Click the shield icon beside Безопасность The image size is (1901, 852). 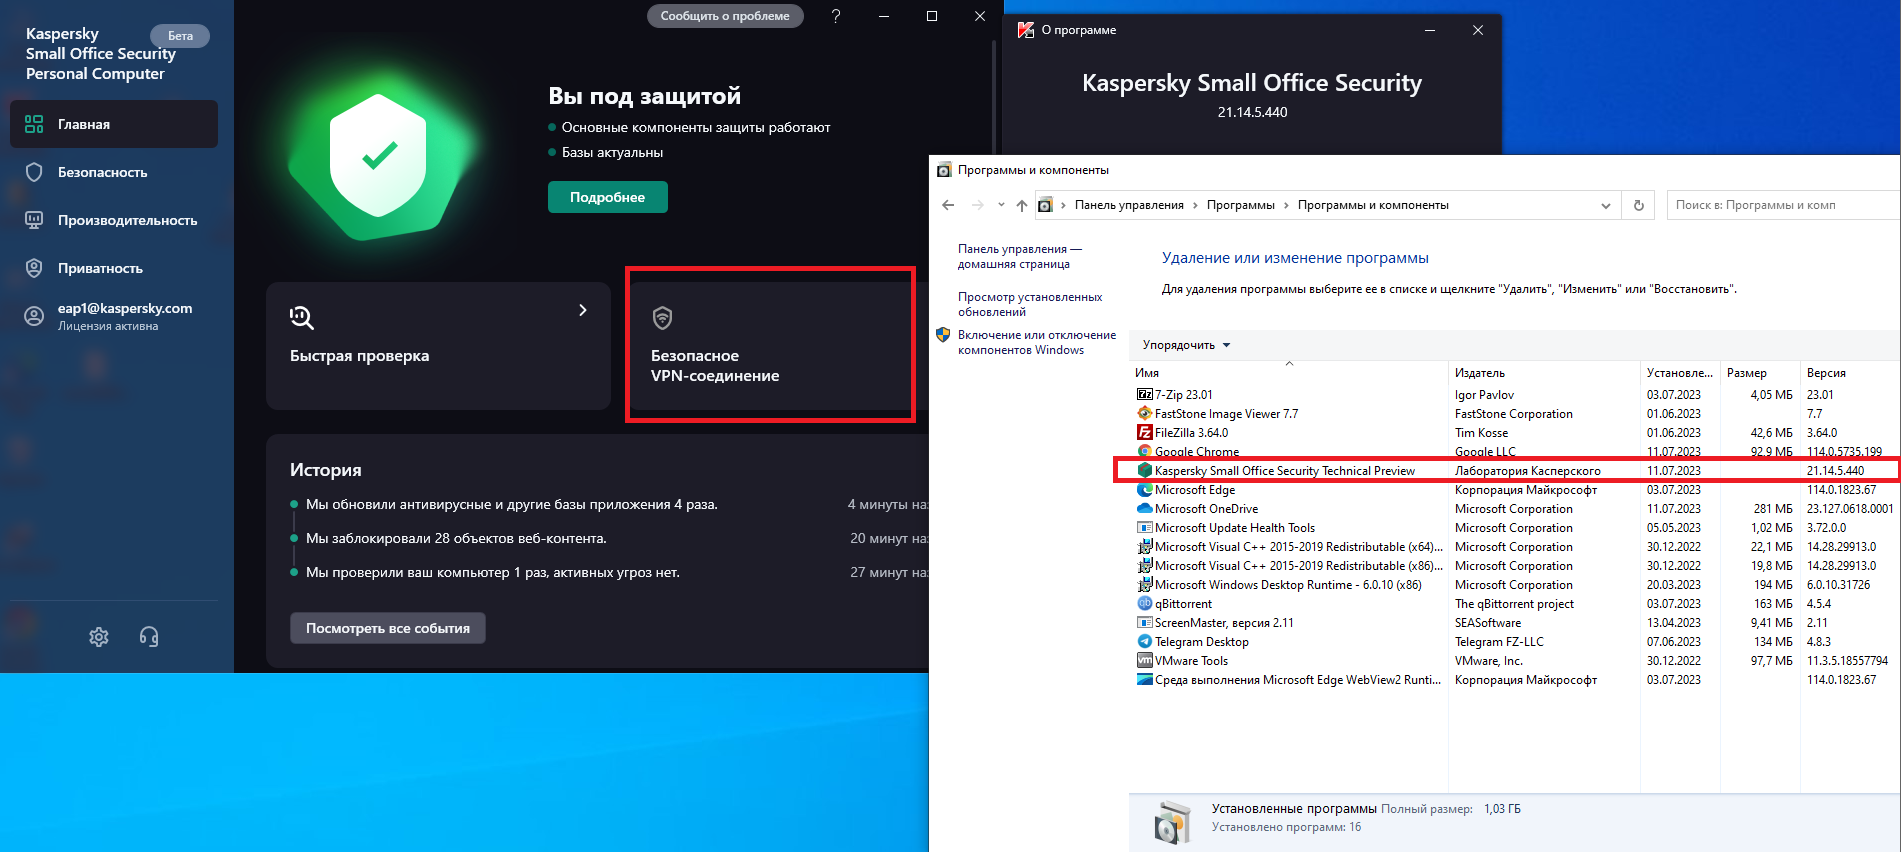pyautogui.click(x=34, y=172)
